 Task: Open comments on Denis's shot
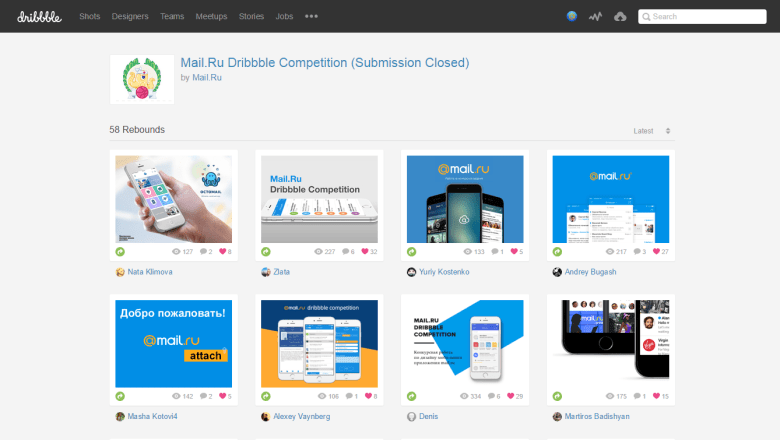[x=494, y=396]
